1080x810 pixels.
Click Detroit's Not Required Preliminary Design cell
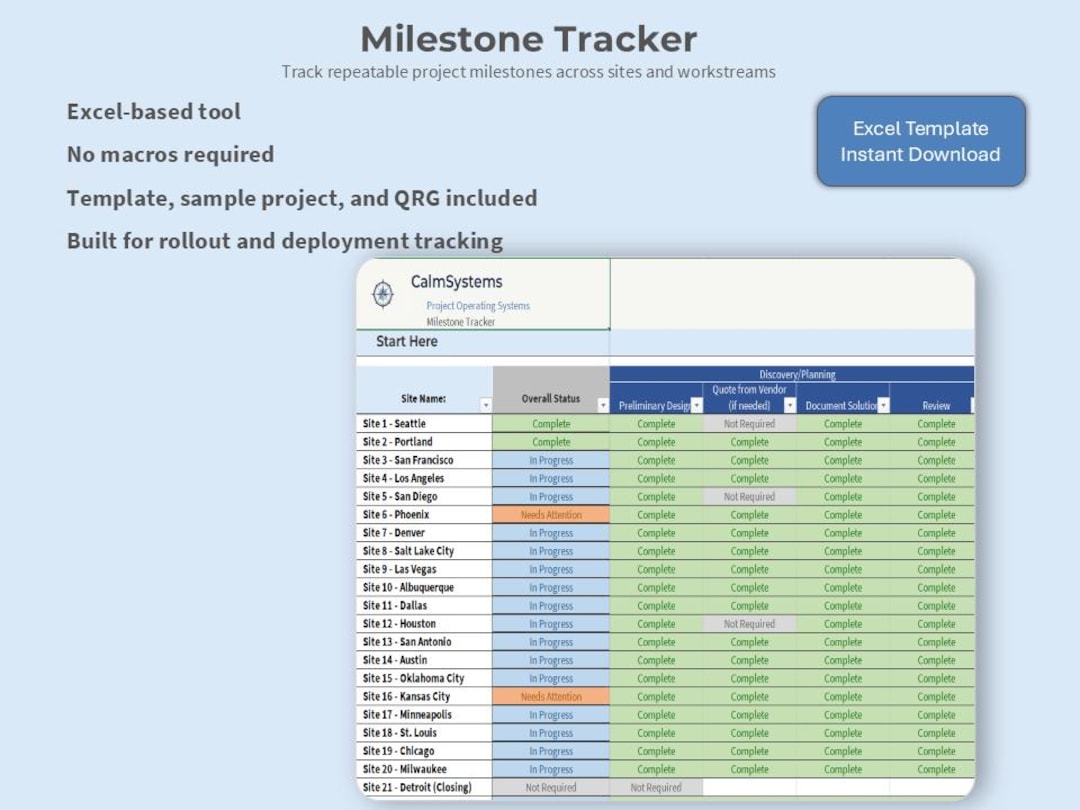coord(656,787)
